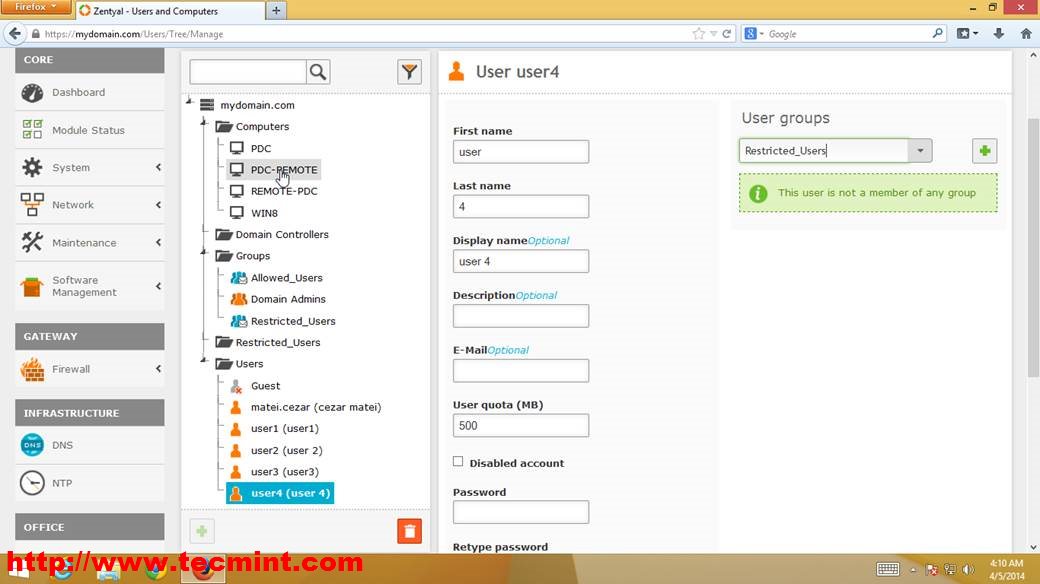Open the User groups dropdown arrow
The image size is (1040, 584).
pyautogui.click(x=920, y=151)
